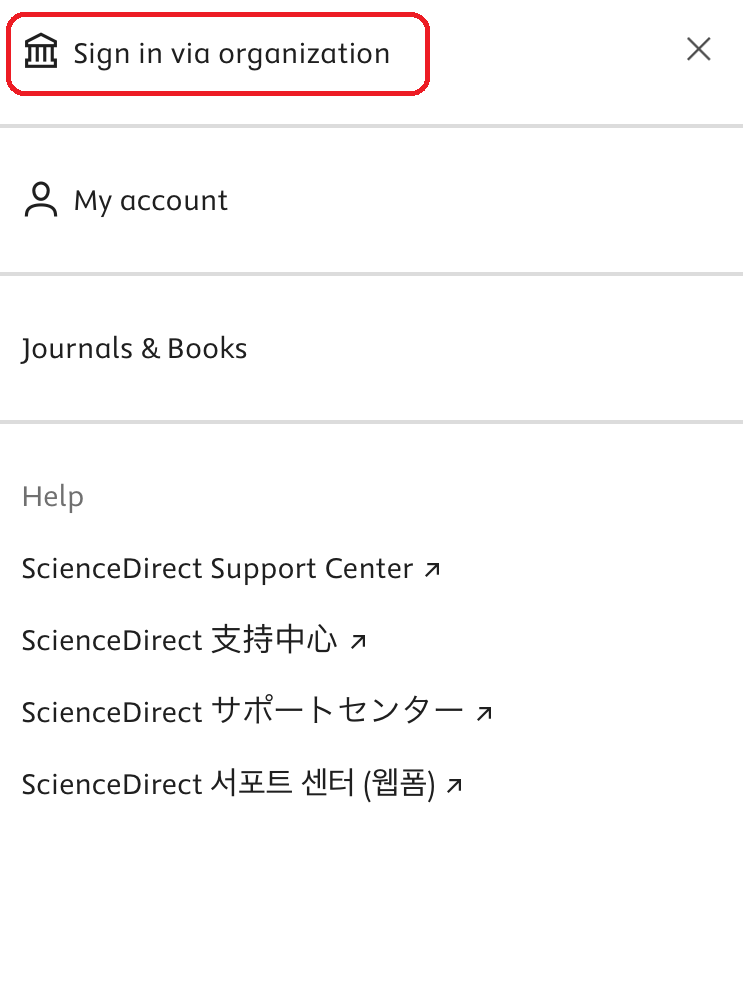
Task: Click the external arrow after サポートセンター
Action: click(484, 712)
